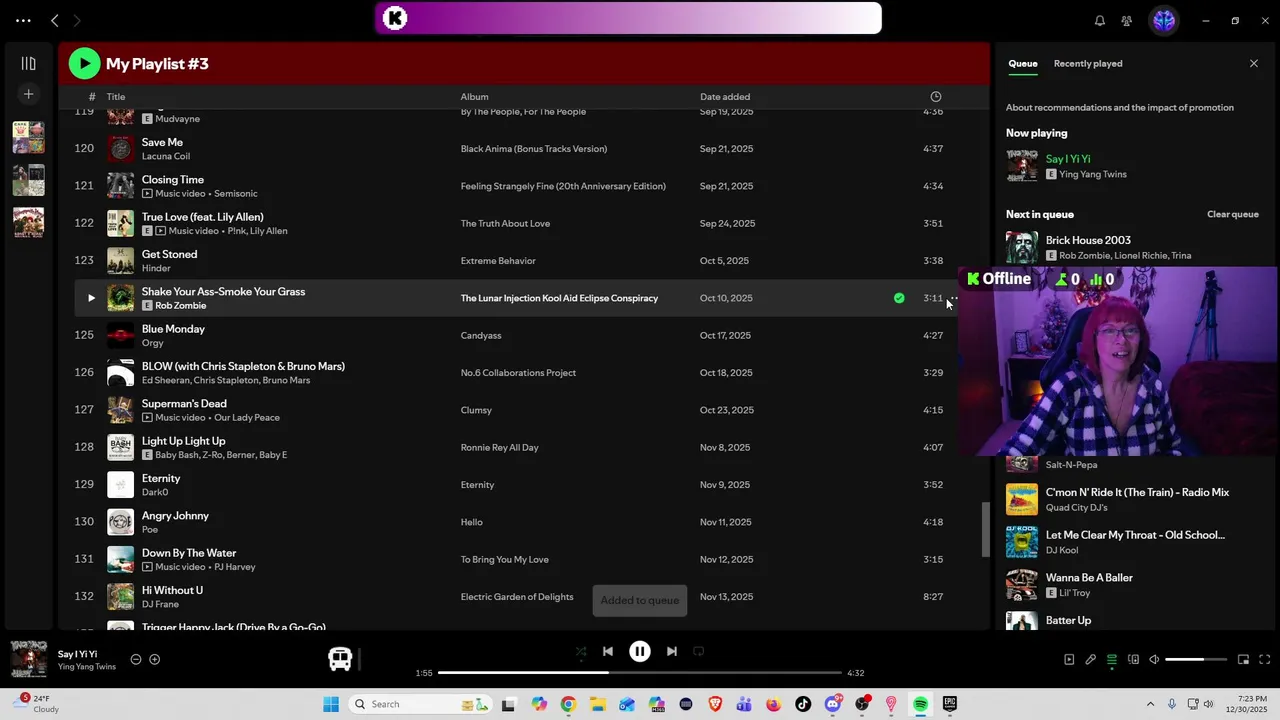Viewport: 1280px width, 720px height.
Task: Sort tracks by Album column
Action: tap(474, 97)
